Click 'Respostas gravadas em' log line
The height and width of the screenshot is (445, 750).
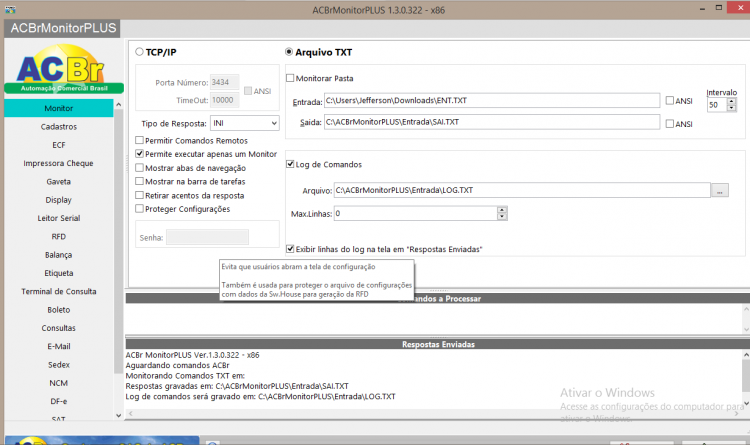click(x=237, y=386)
